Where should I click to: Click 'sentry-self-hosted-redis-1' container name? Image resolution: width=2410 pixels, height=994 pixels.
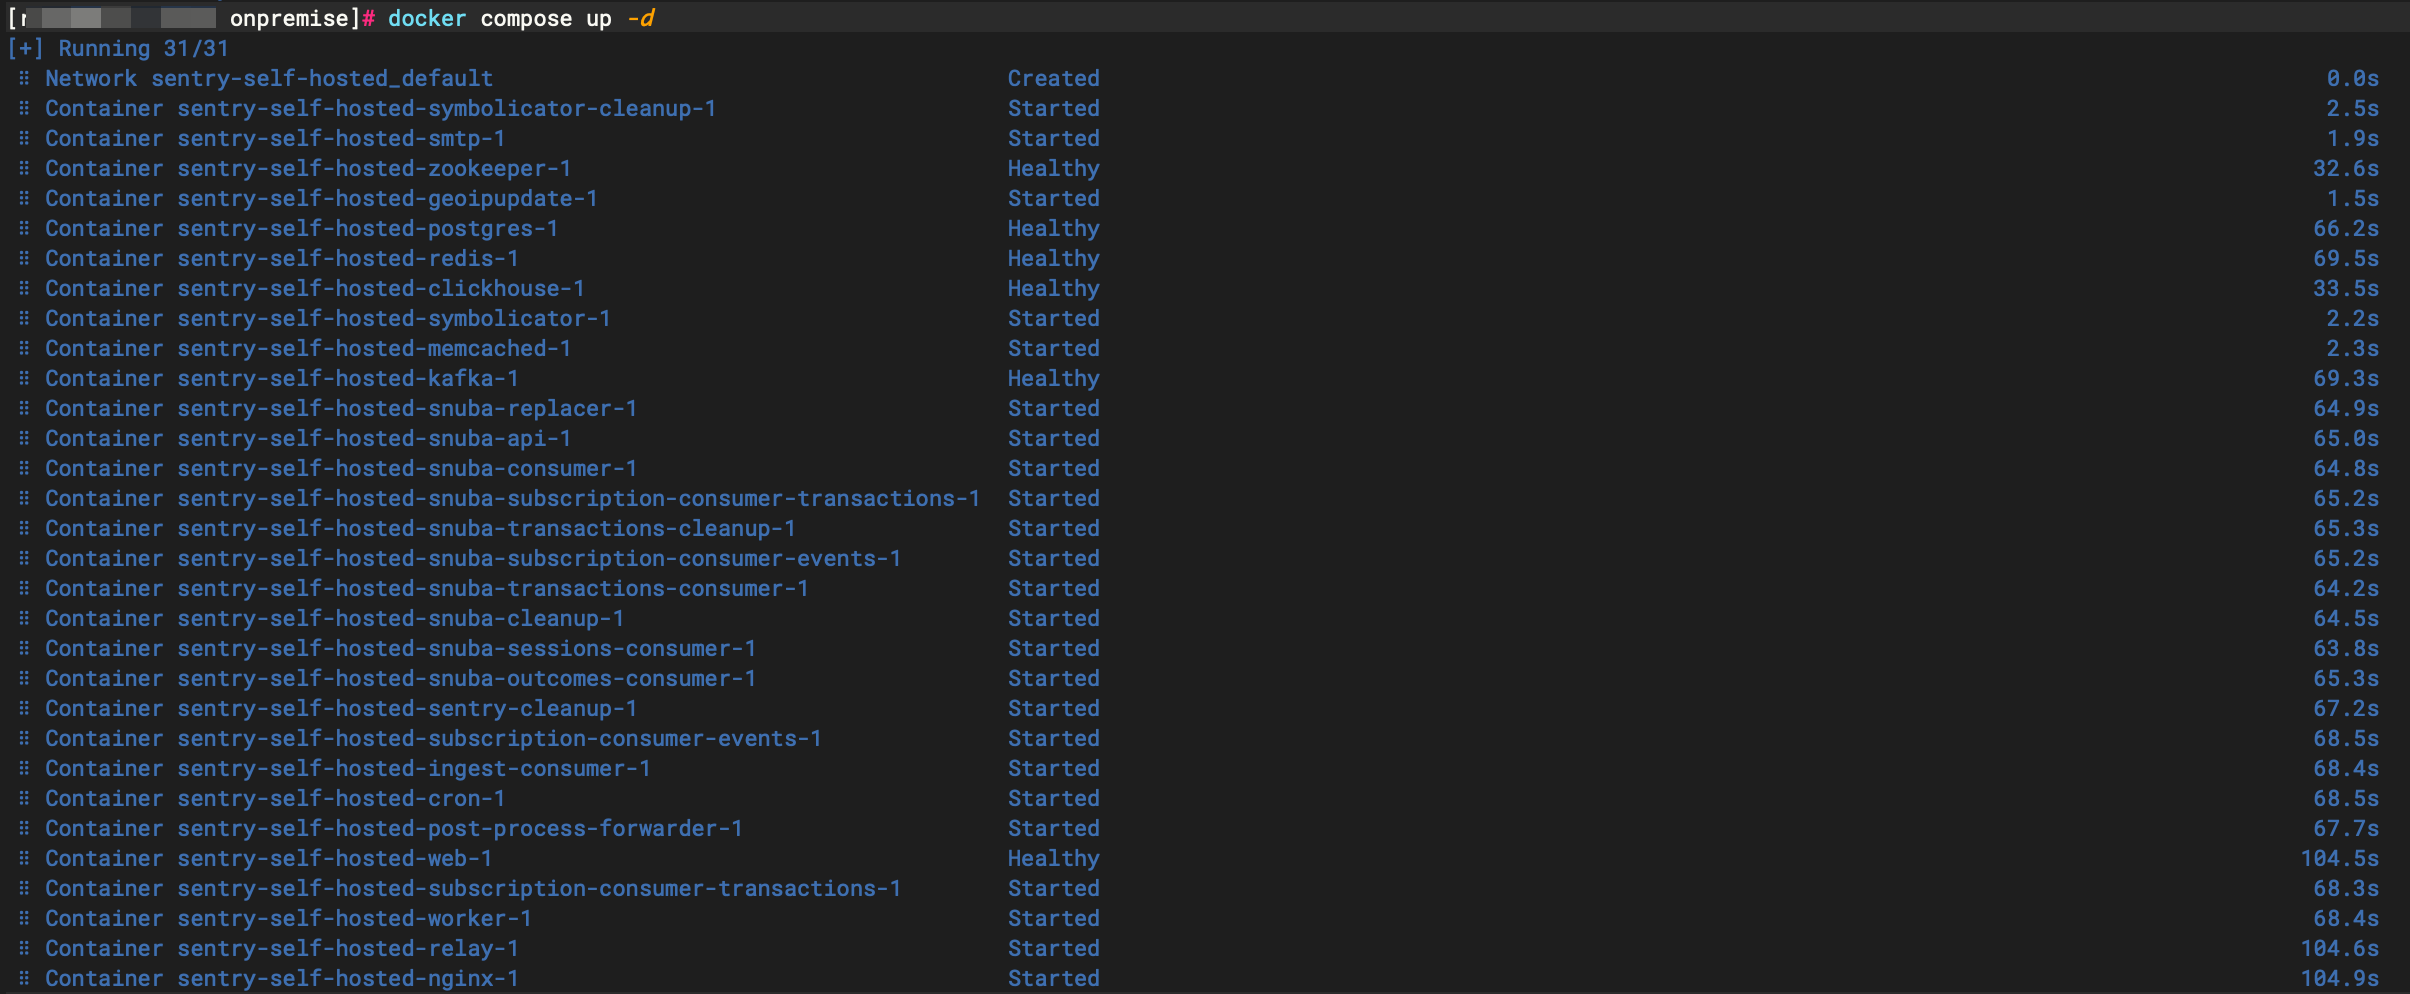click(x=348, y=258)
